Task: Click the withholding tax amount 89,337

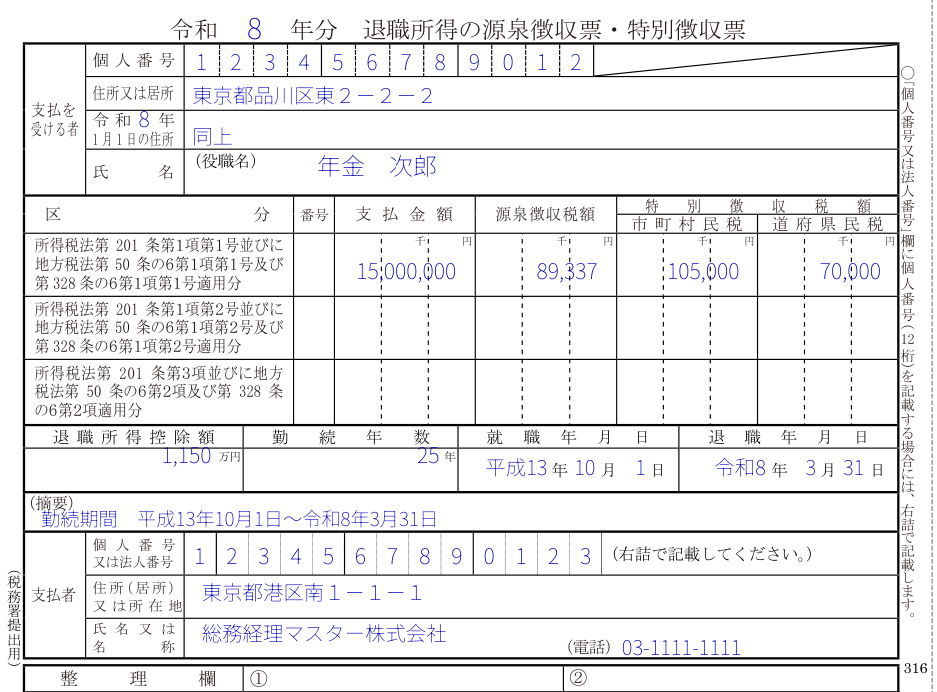Action: (x=567, y=271)
